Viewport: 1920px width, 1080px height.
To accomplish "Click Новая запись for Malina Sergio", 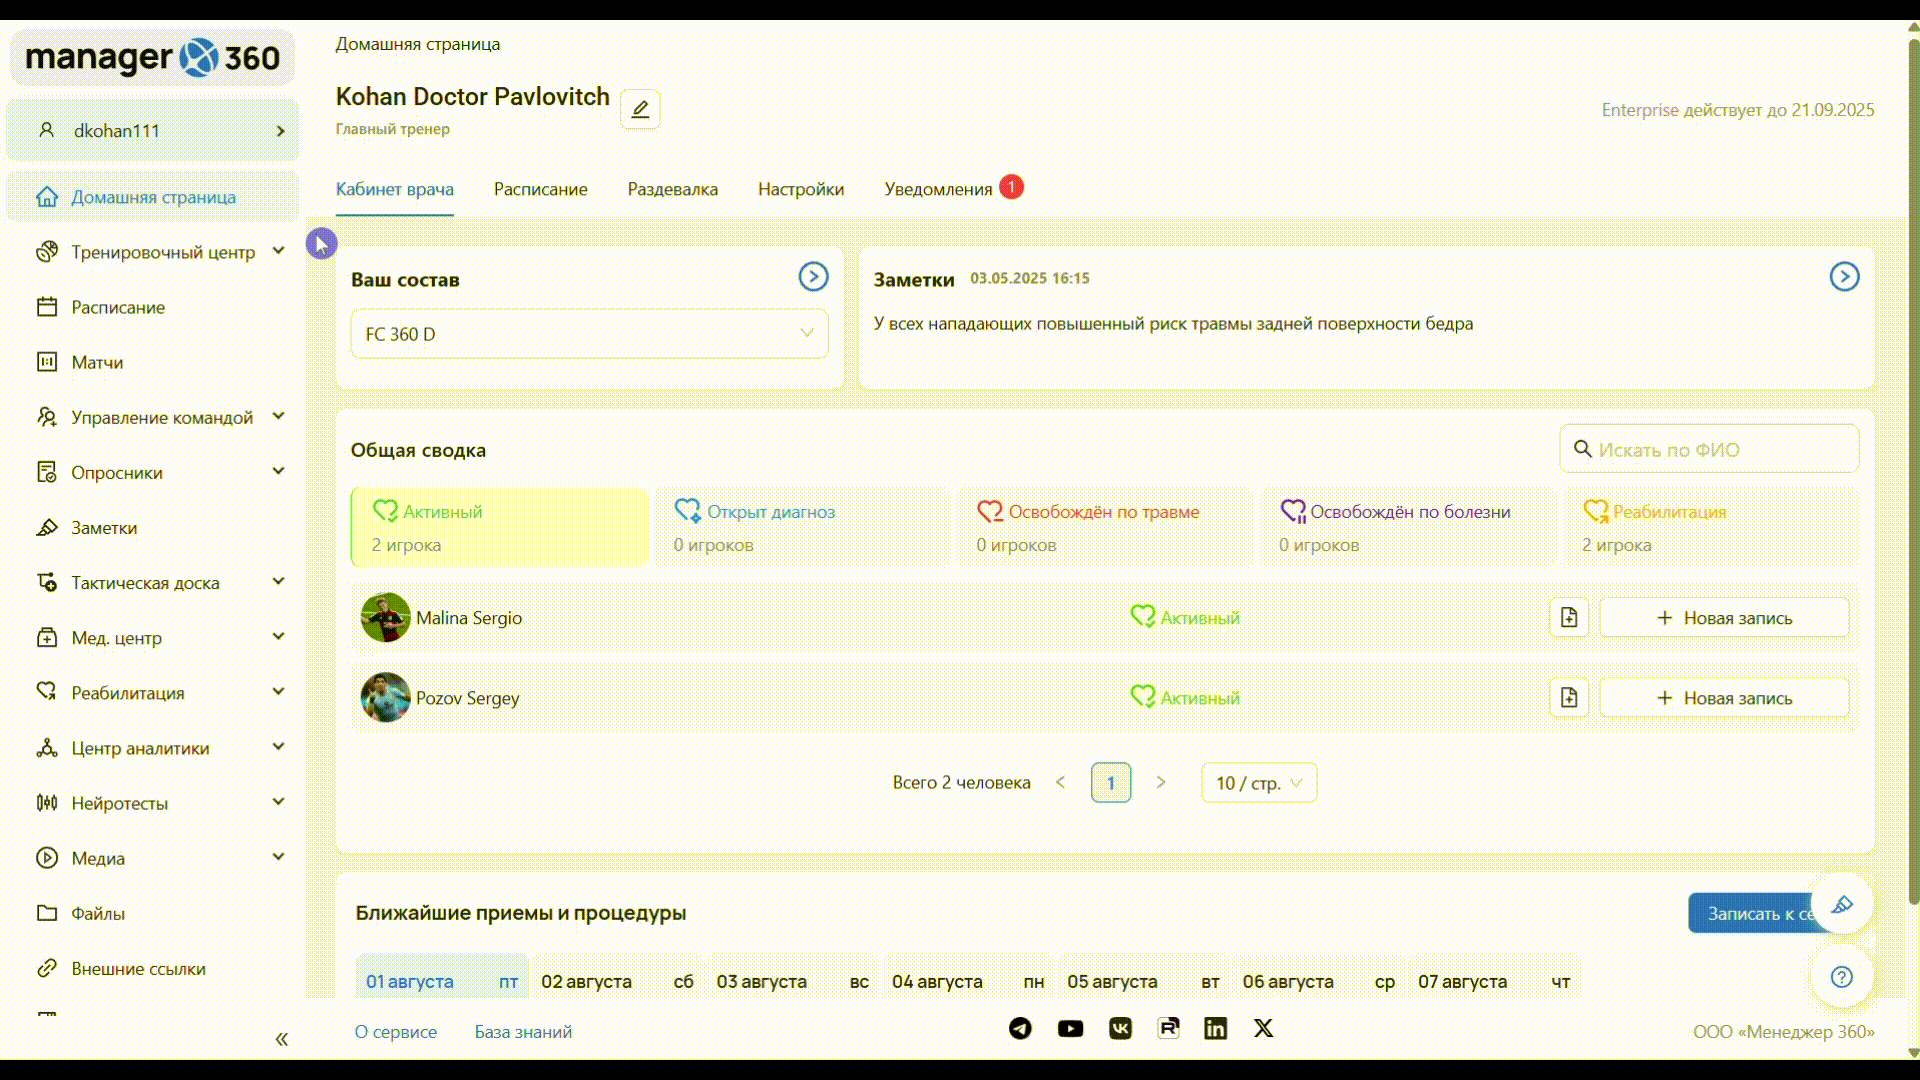I will coord(1724,618).
